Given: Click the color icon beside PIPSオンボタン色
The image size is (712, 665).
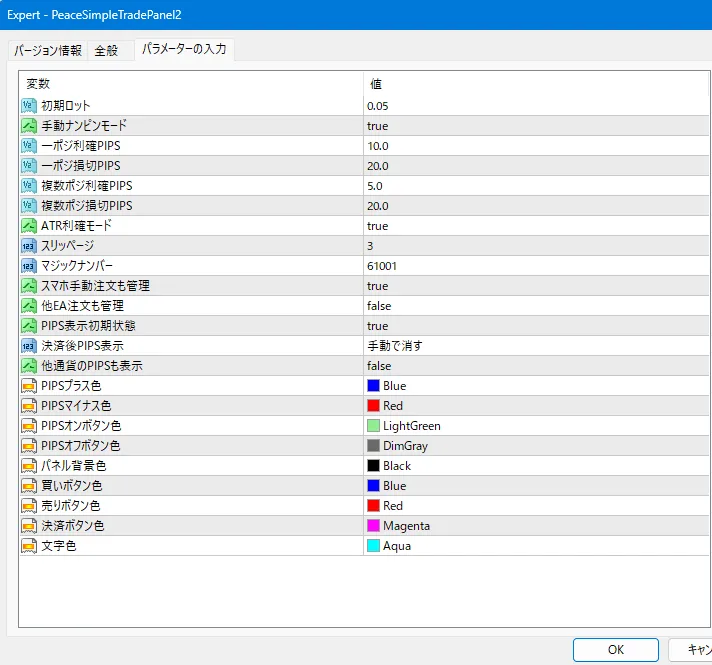Looking at the screenshot, I should tap(29, 426).
